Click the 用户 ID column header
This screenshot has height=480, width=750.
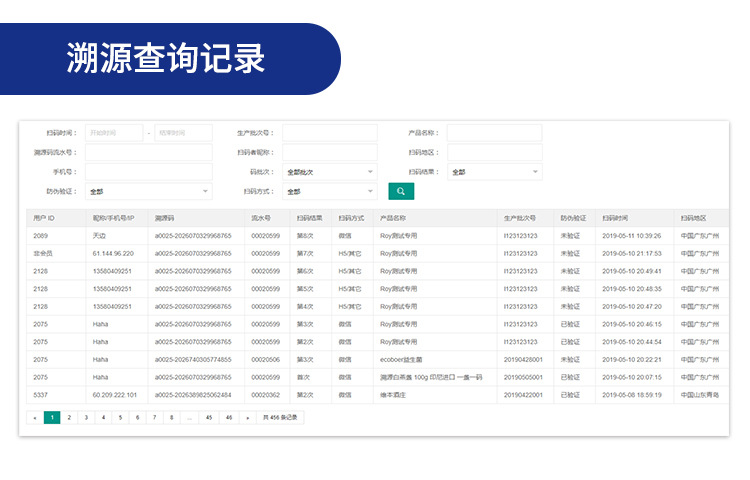[x=44, y=218]
